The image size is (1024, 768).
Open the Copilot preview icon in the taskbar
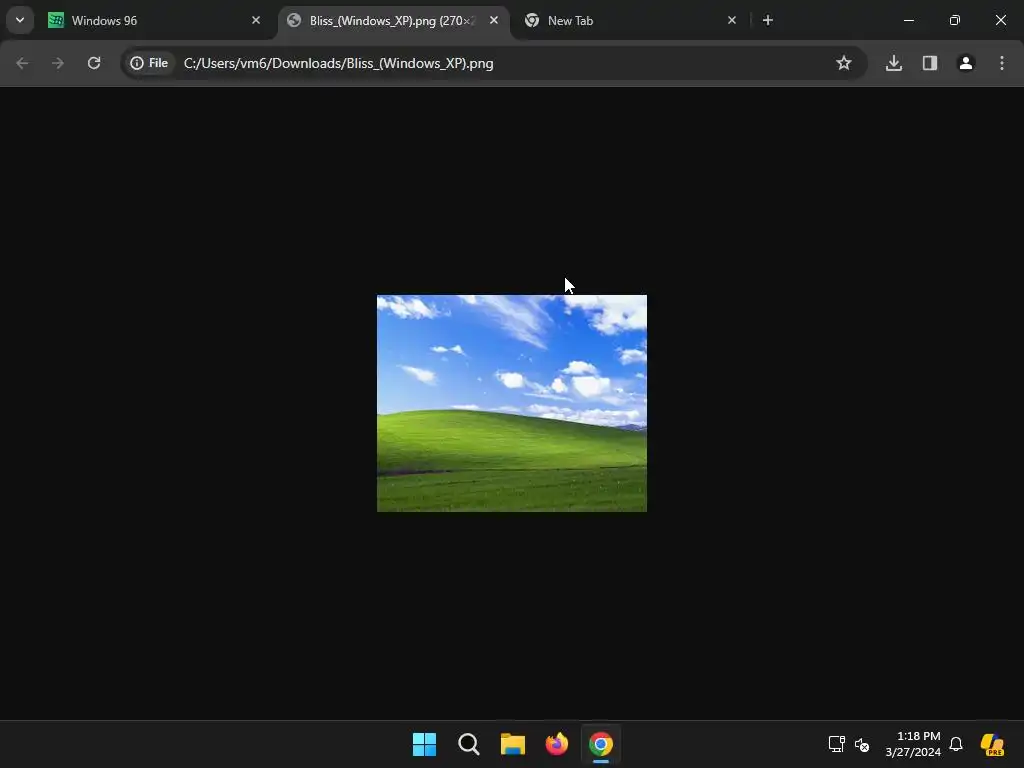(x=993, y=744)
